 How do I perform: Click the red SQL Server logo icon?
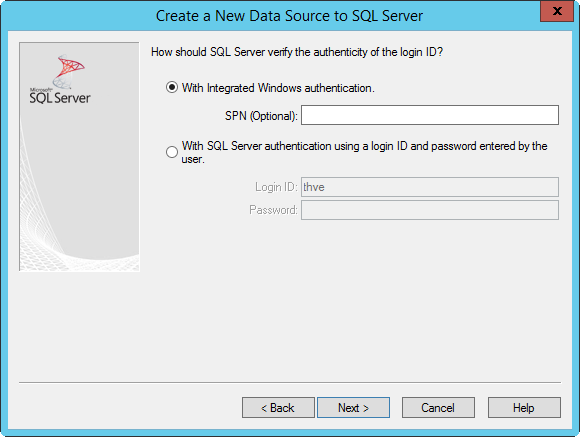click(69, 71)
